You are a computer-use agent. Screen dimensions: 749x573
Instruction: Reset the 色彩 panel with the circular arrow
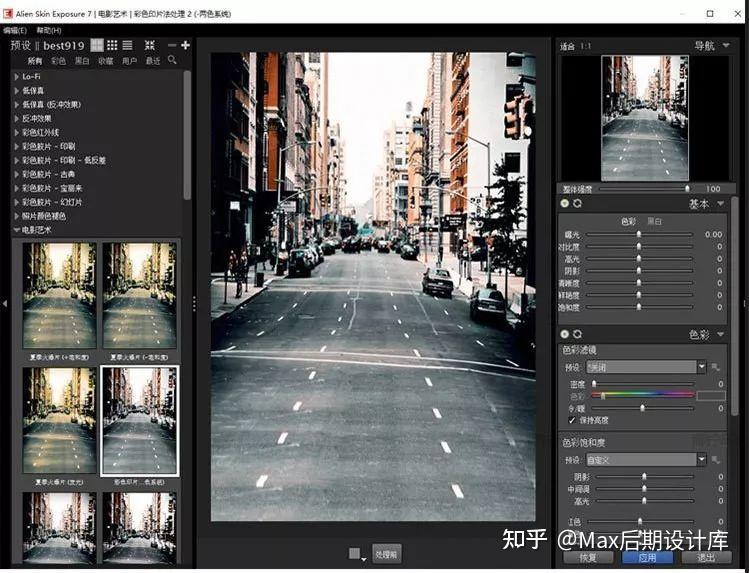pyautogui.click(x=578, y=334)
